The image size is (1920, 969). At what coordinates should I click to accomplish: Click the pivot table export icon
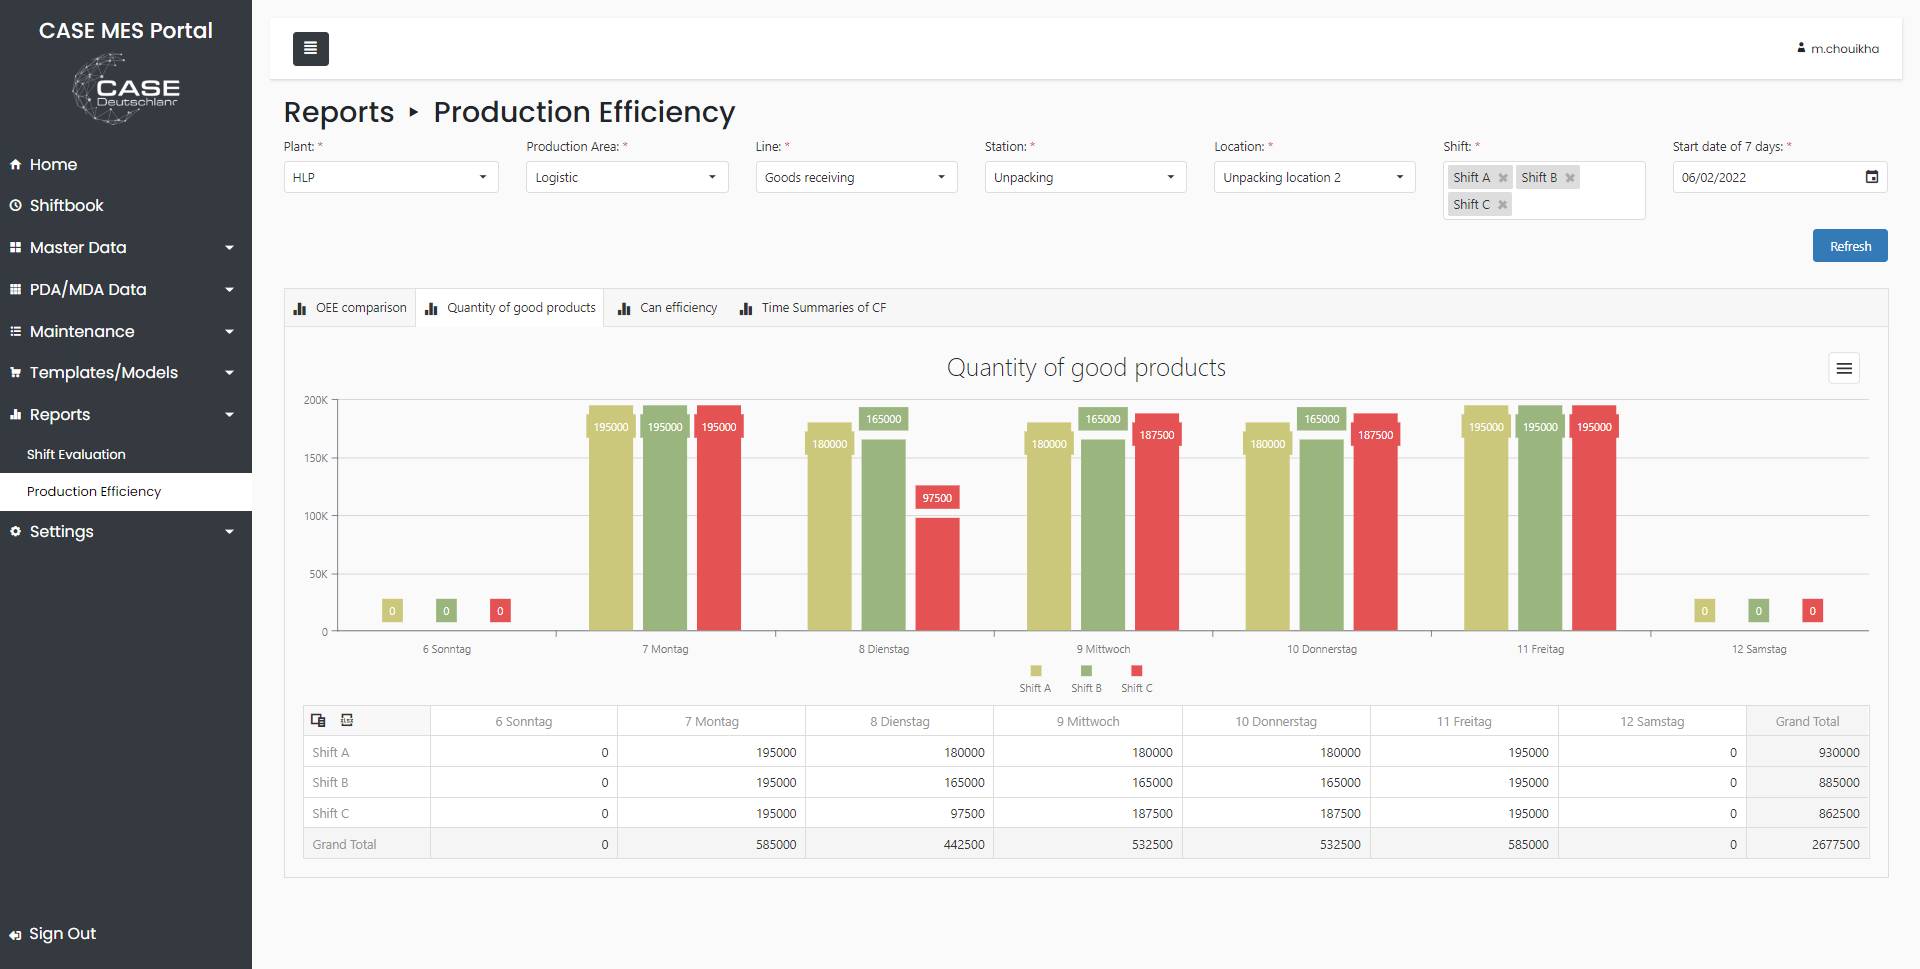point(347,720)
